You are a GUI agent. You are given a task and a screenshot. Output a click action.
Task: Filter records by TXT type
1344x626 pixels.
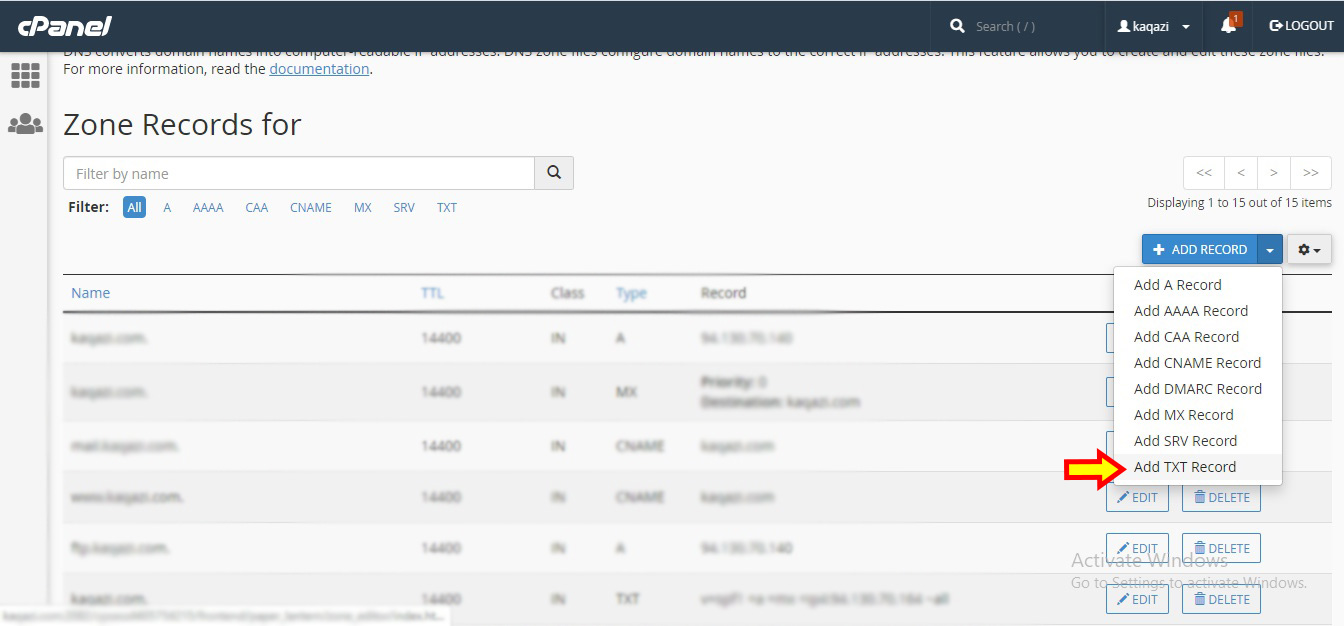click(x=446, y=208)
